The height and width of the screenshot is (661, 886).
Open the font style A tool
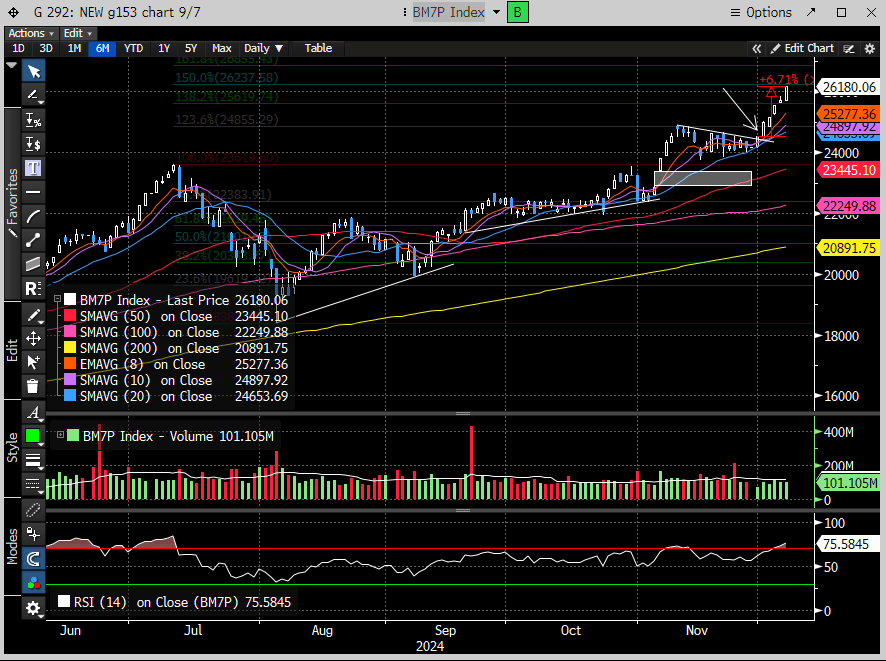(33, 412)
